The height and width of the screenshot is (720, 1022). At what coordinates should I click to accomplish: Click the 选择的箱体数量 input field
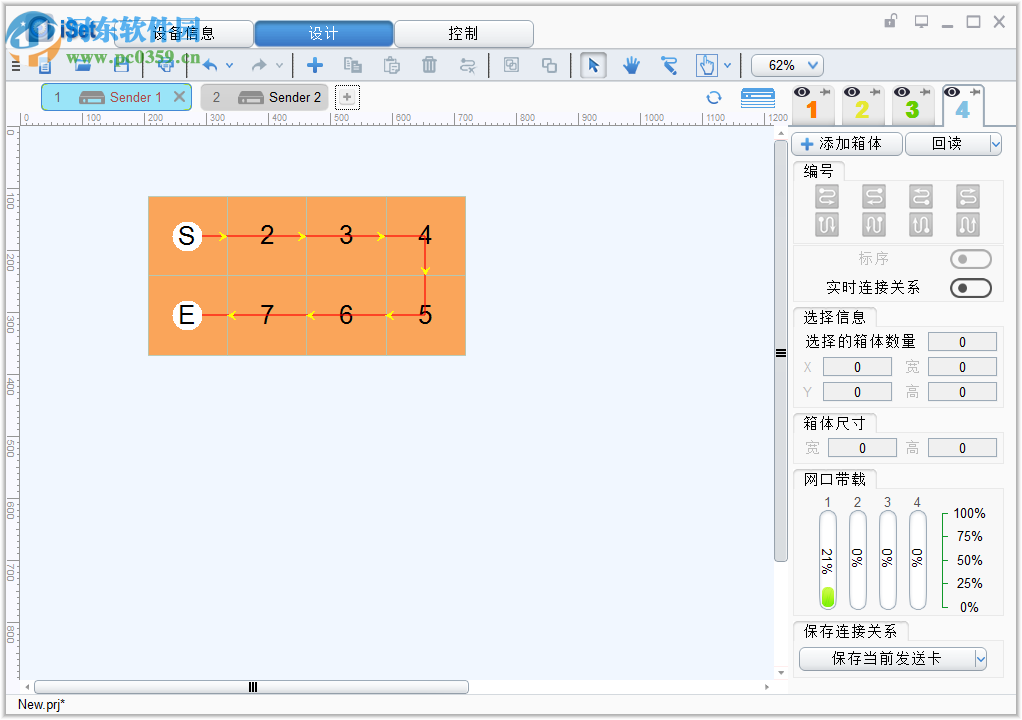[x=961, y=341]
